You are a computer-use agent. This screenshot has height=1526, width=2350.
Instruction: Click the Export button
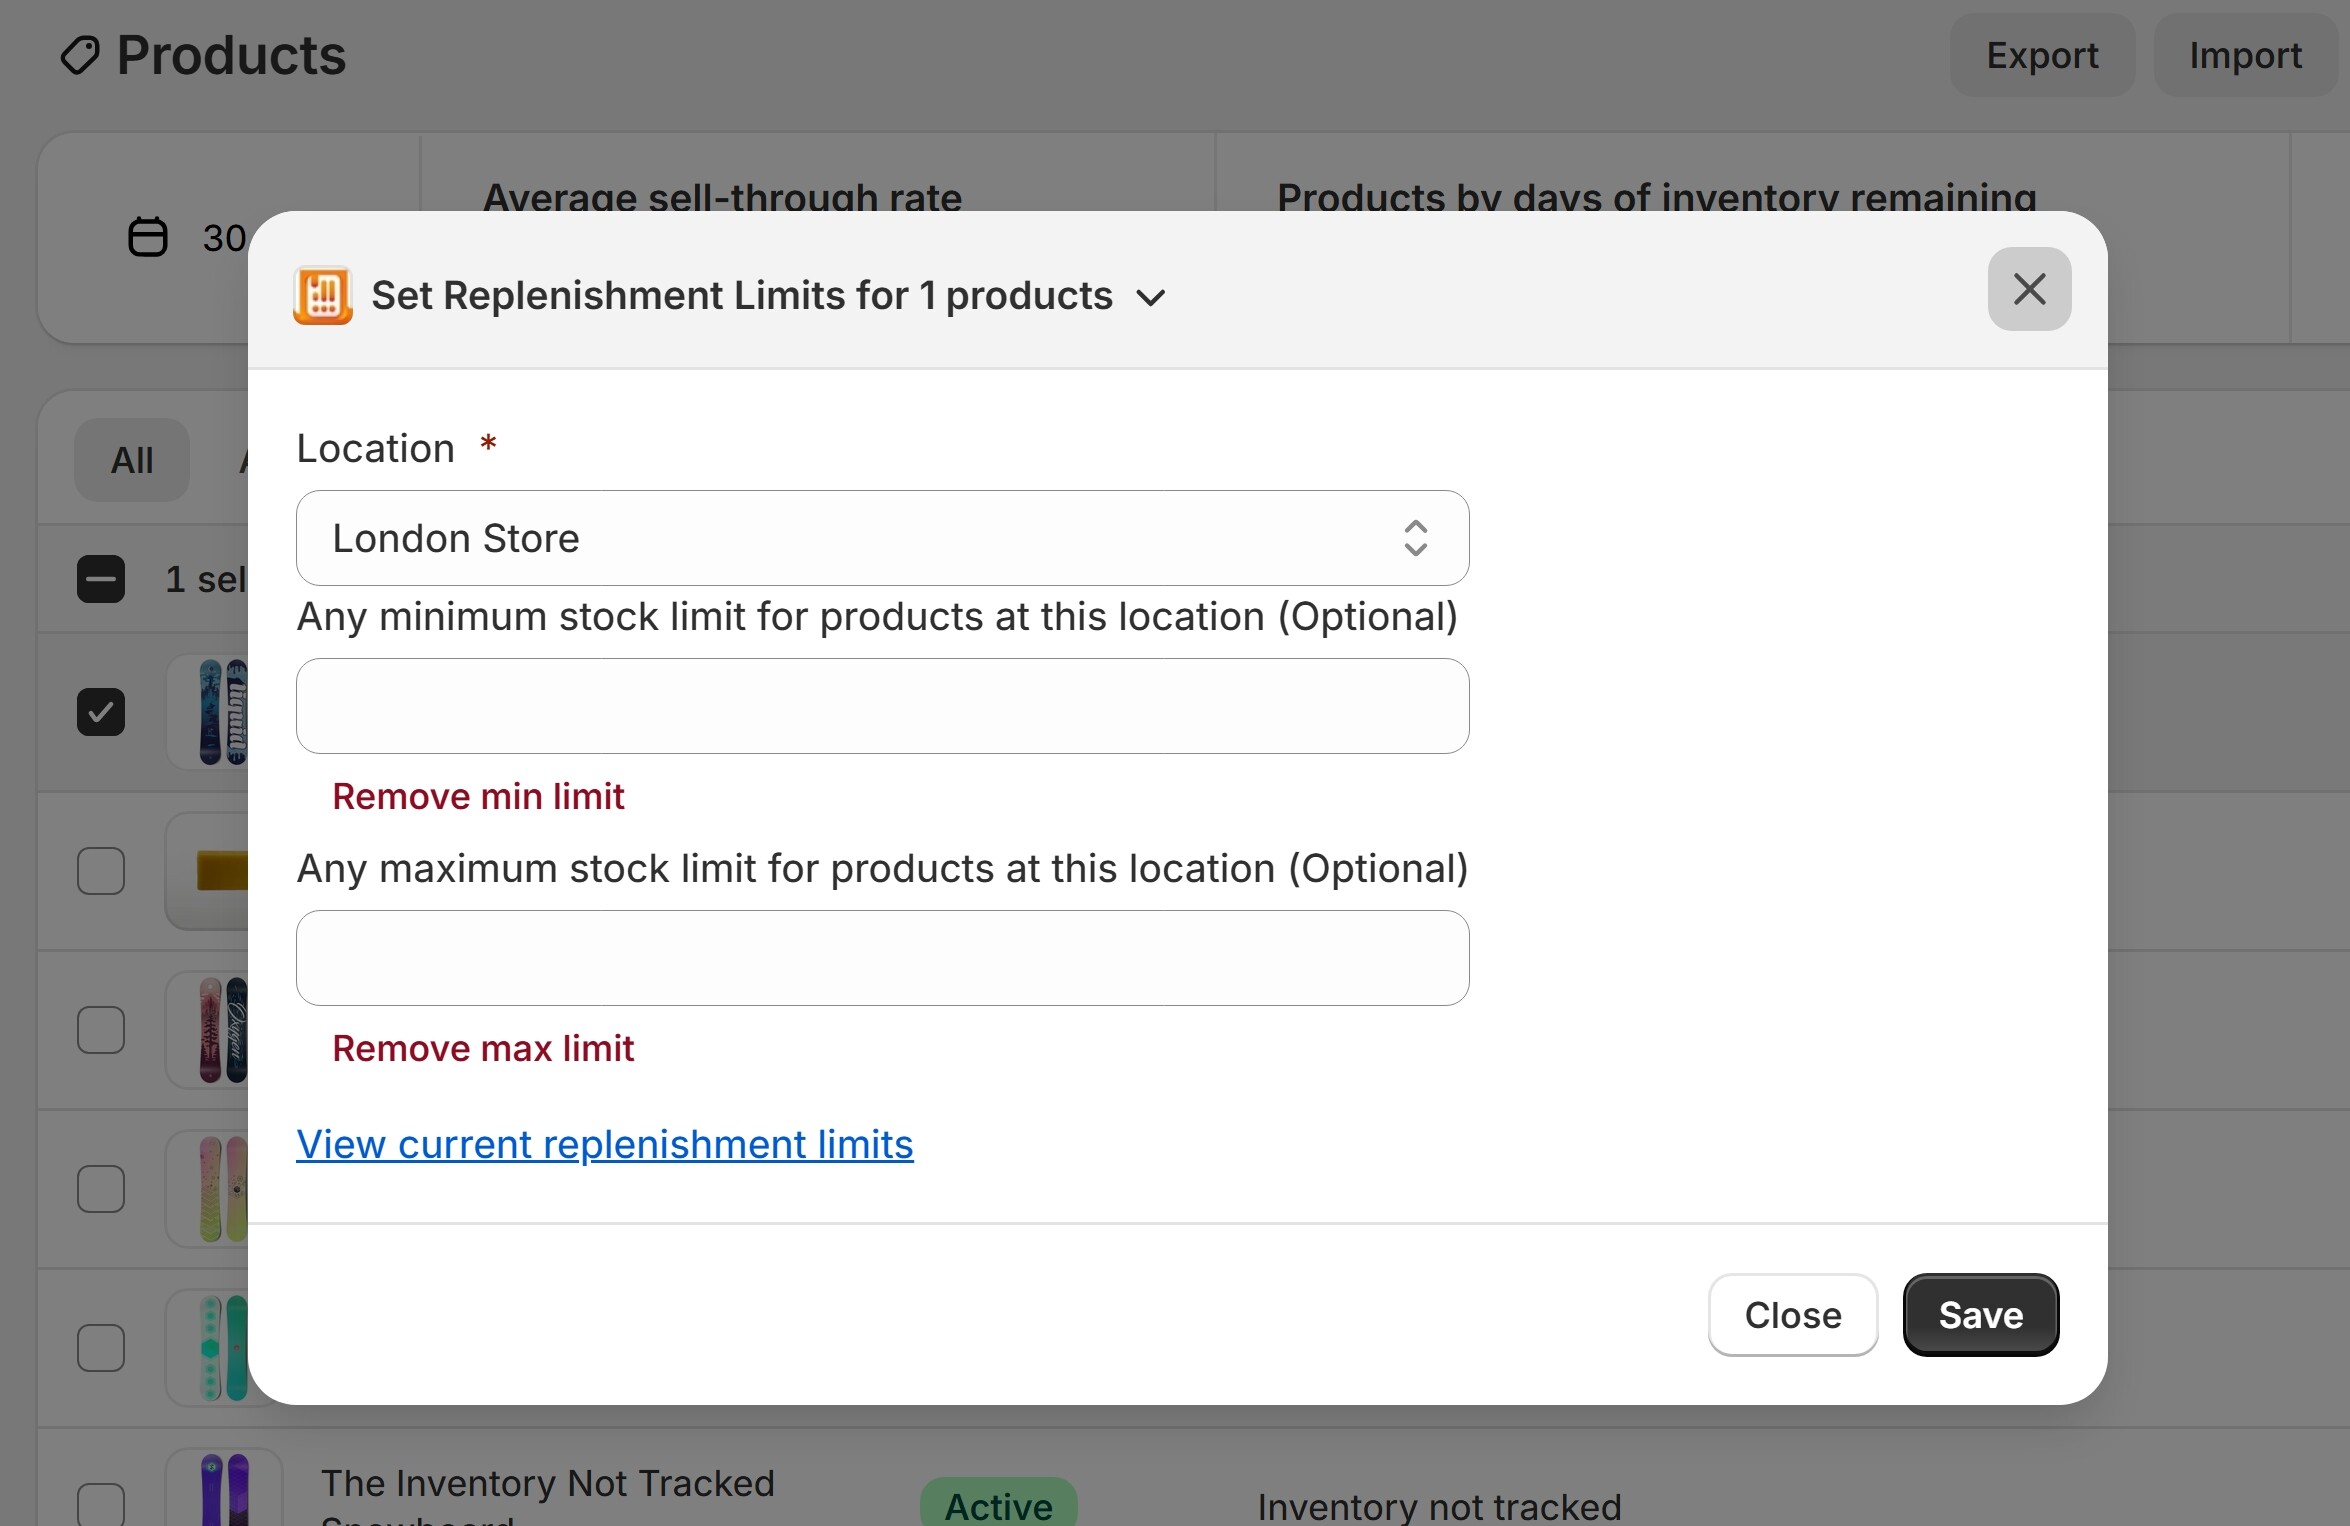2041,56
